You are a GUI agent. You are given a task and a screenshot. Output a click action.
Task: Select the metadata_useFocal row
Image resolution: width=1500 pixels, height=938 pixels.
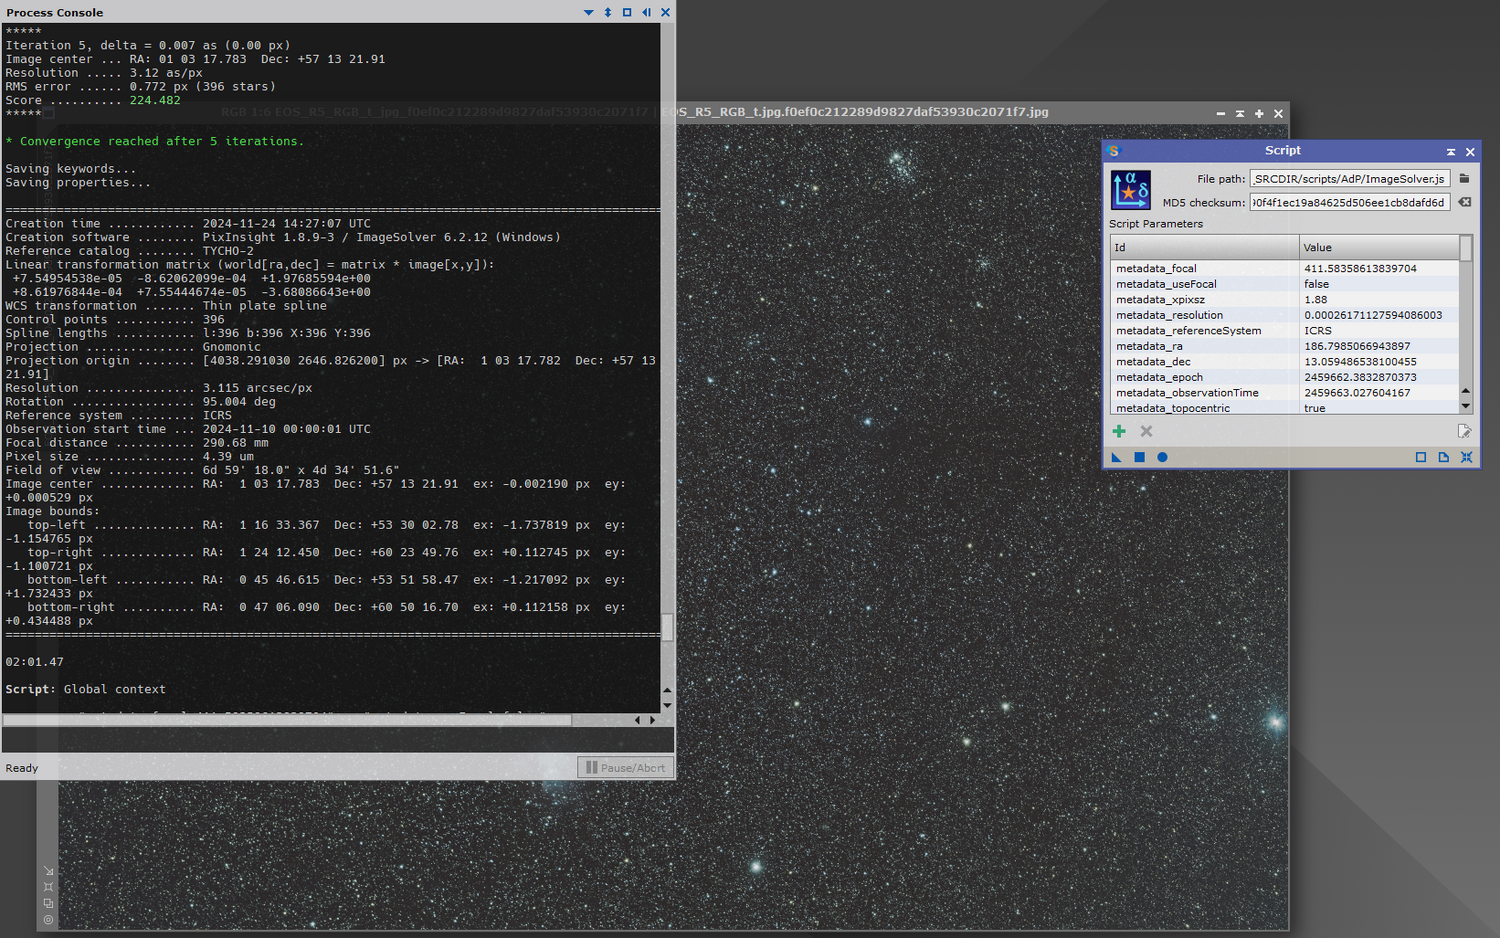click(x=1285, y=284)
